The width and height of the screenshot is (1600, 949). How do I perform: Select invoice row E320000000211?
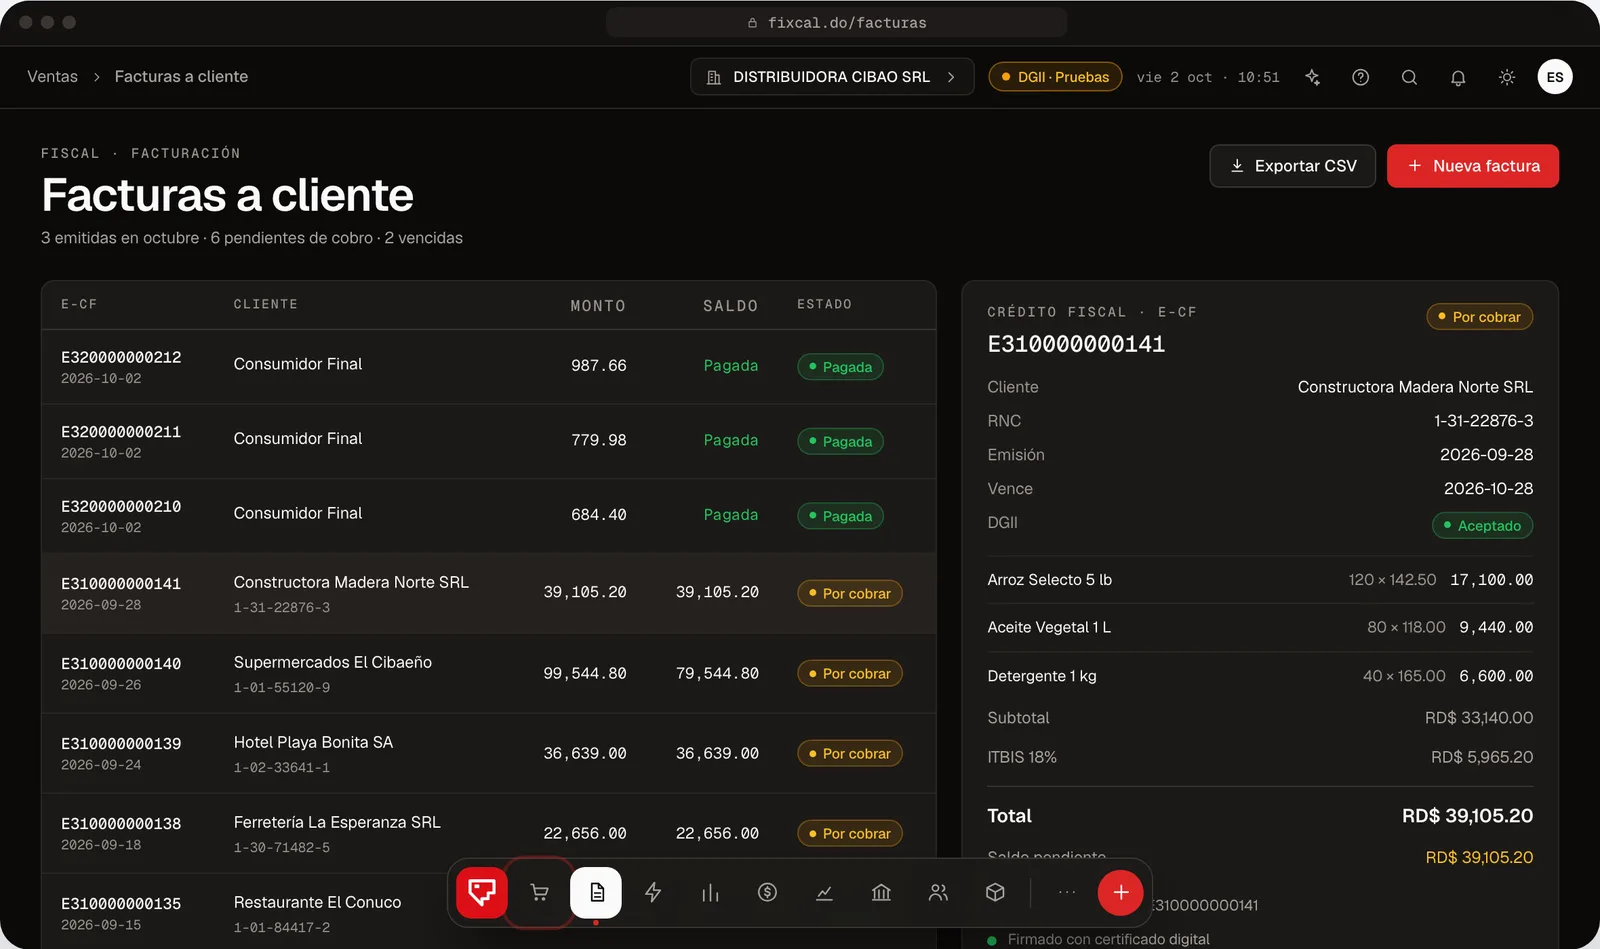[489, 441]
